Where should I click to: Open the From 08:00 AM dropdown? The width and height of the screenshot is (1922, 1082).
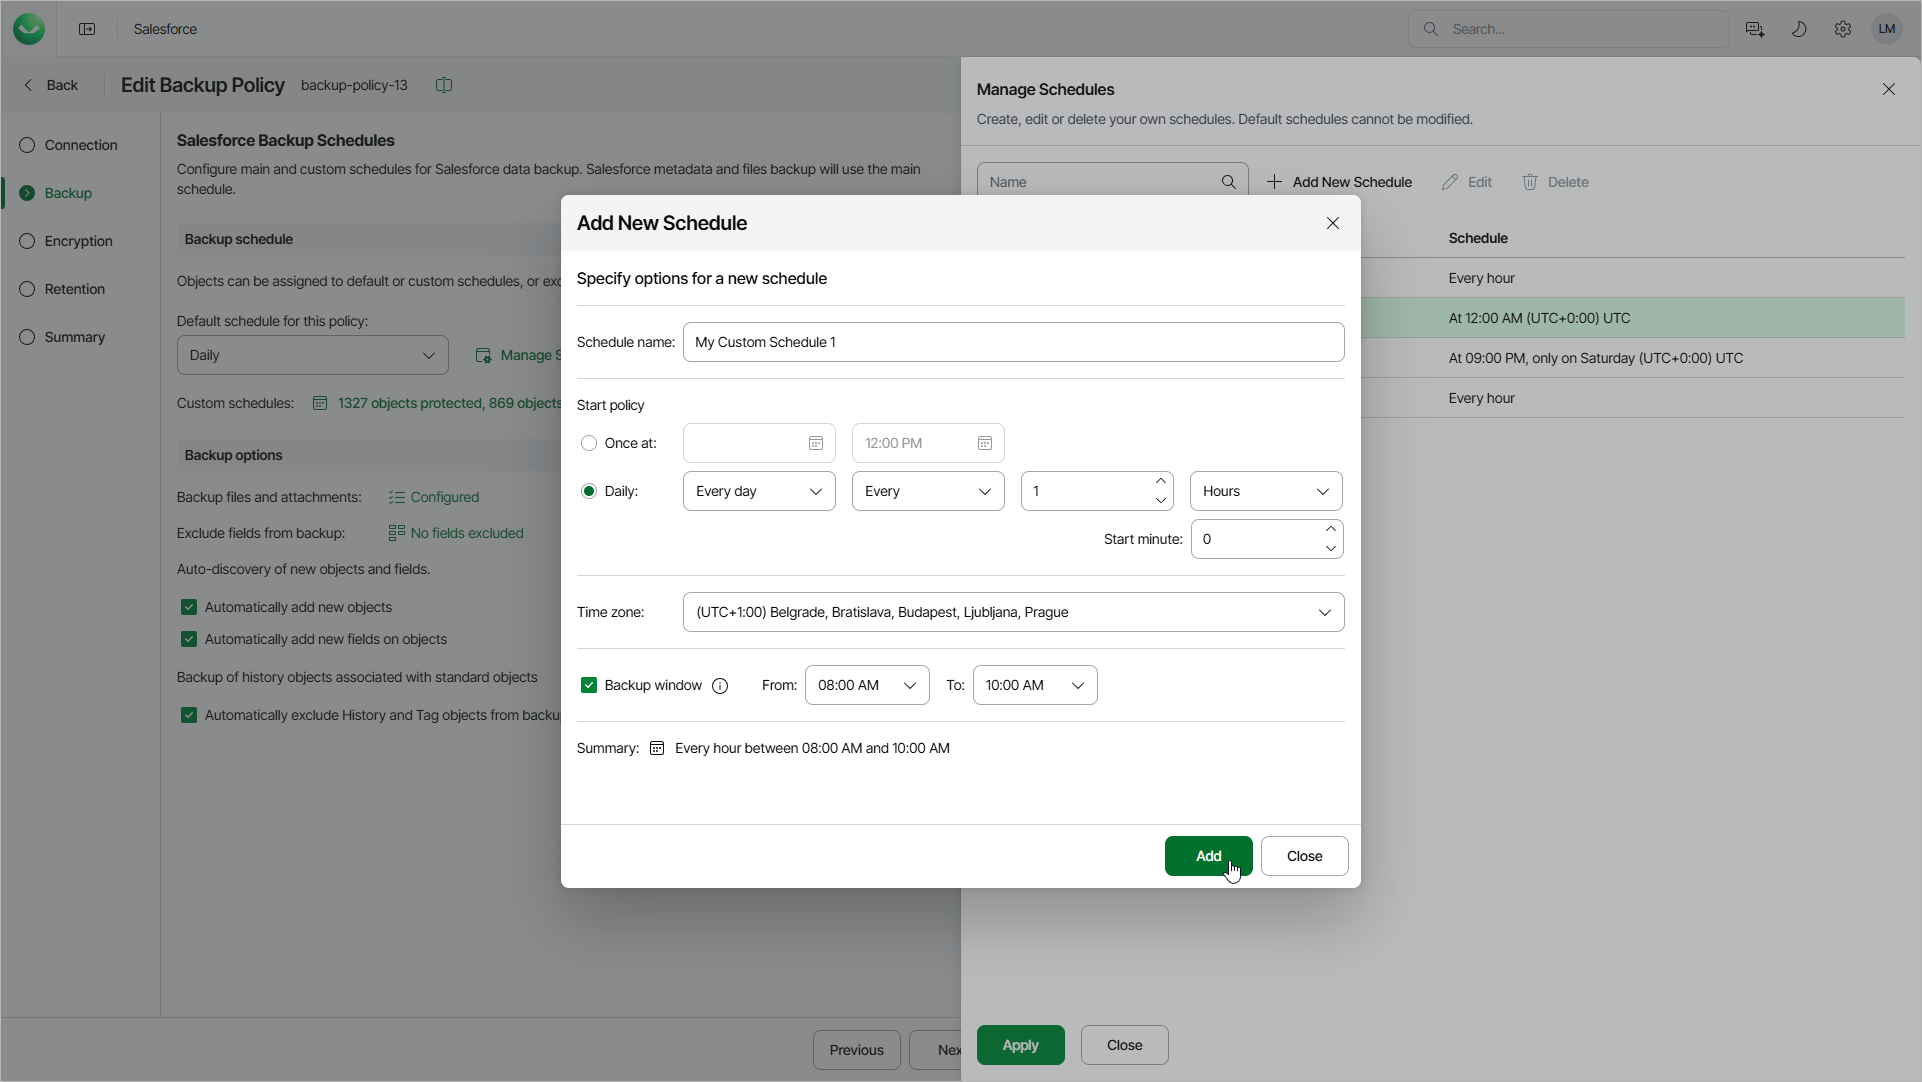tap(866, 686)
